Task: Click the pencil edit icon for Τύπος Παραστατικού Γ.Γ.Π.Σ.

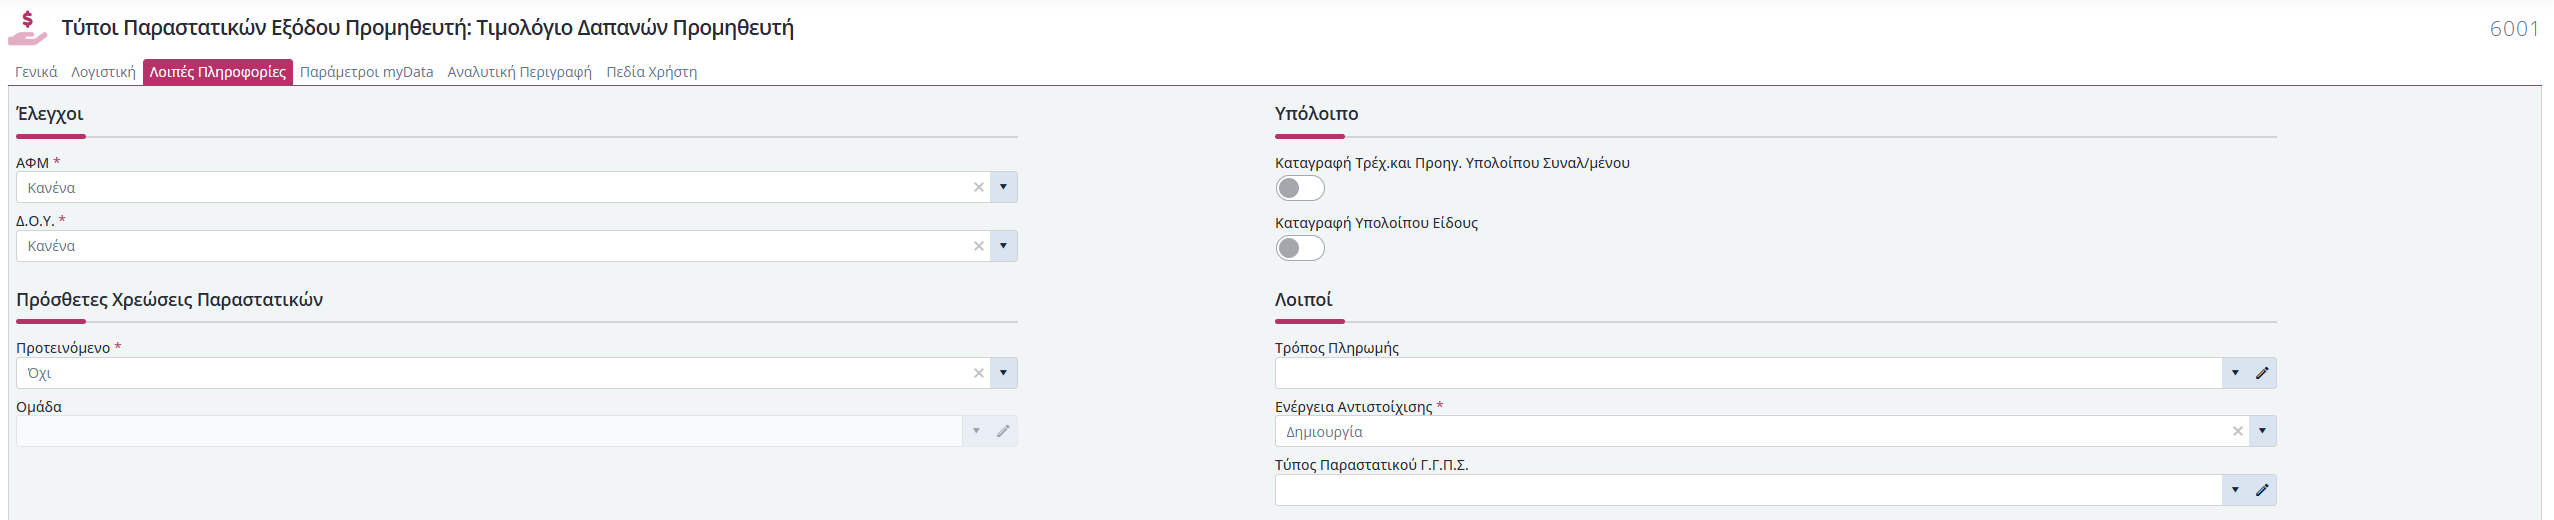Action: (x=2263, y=490)
